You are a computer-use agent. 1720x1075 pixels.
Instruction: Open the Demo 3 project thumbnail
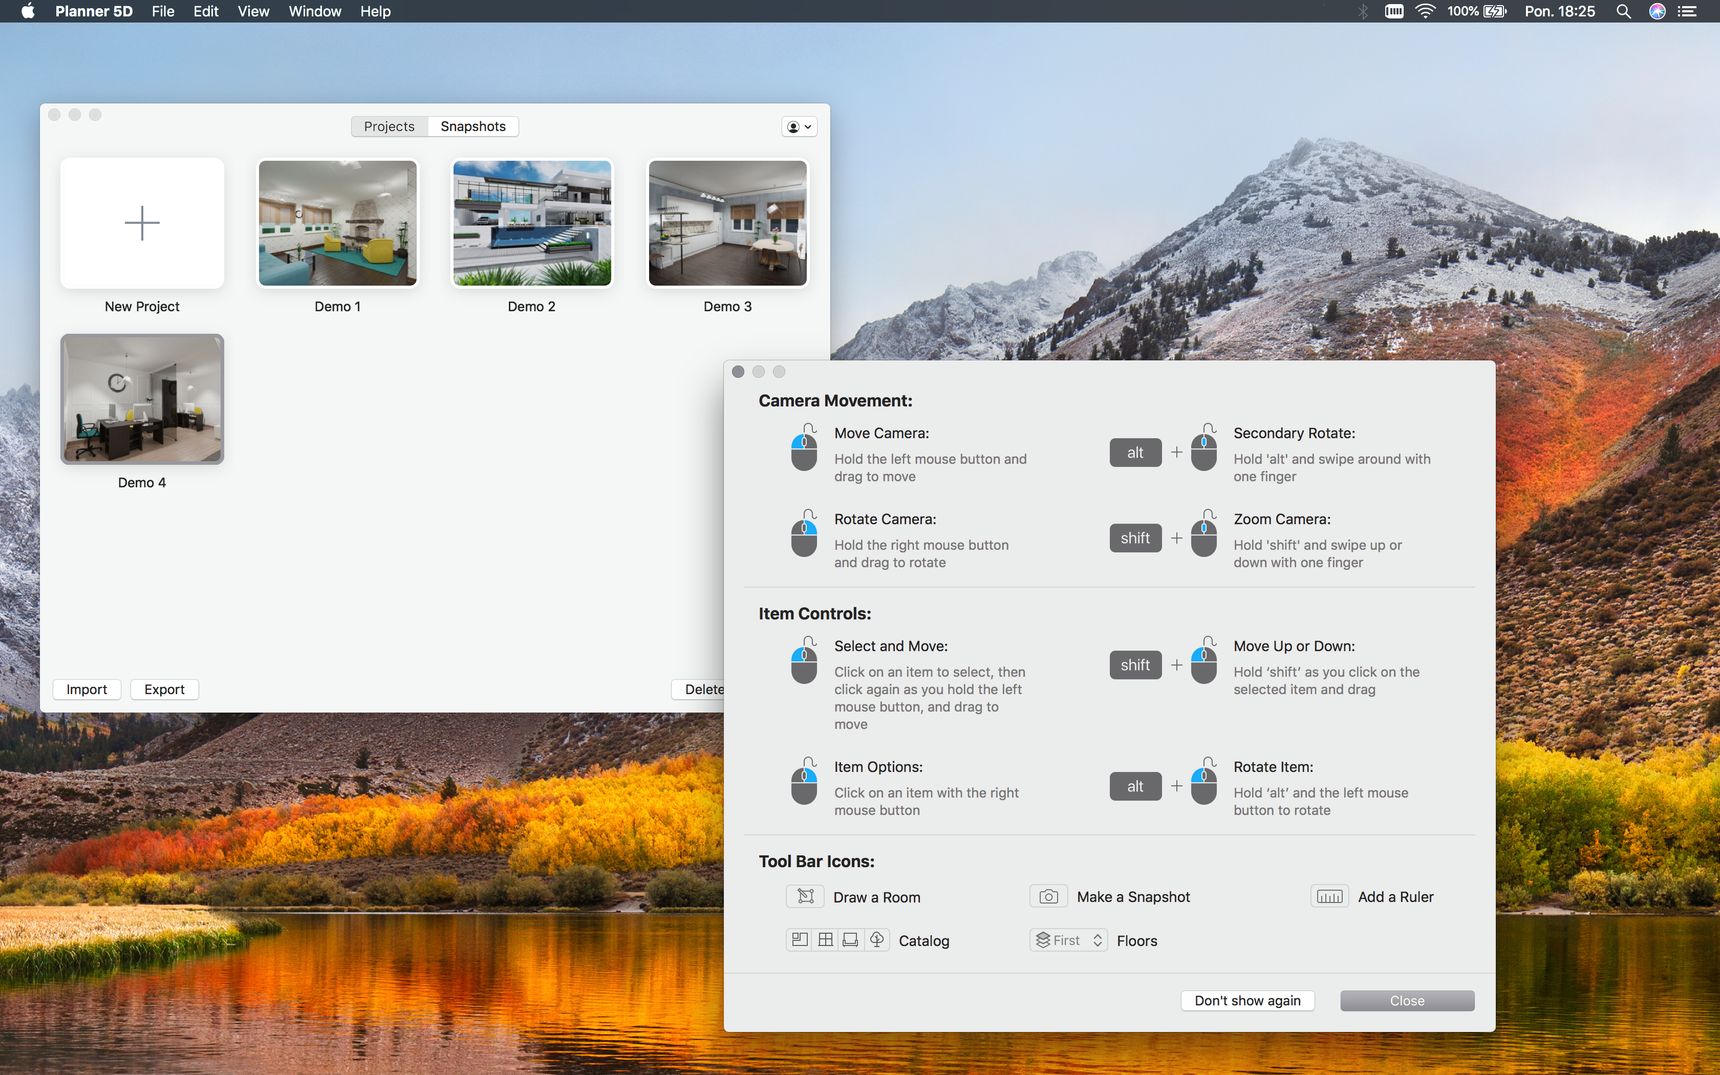[x=728, y=223]
